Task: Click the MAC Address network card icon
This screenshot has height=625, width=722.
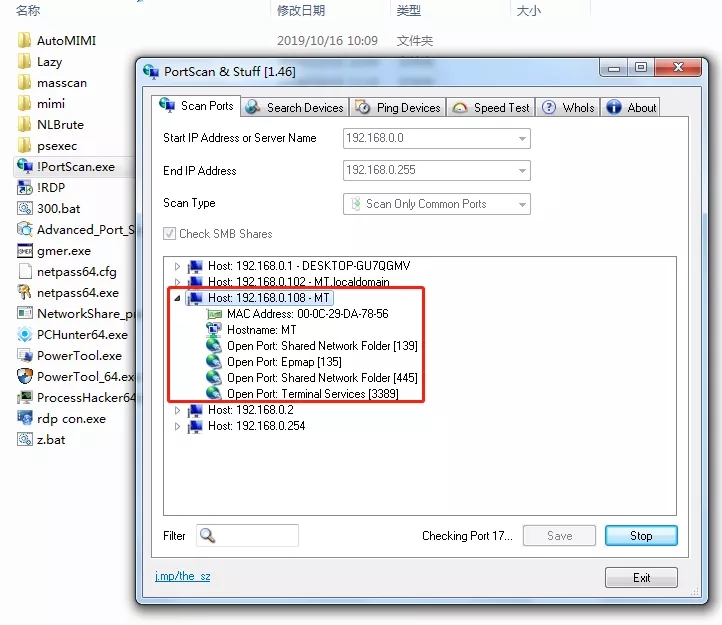Action: [213, 314]
